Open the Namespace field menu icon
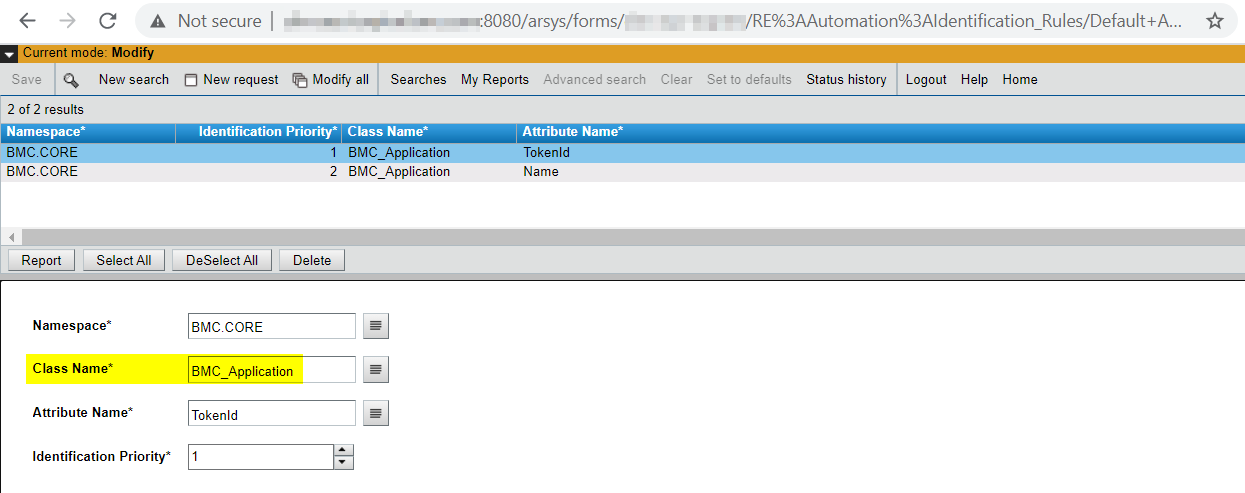The width and height of the screenshot is (1245, 493). [375, 326]
